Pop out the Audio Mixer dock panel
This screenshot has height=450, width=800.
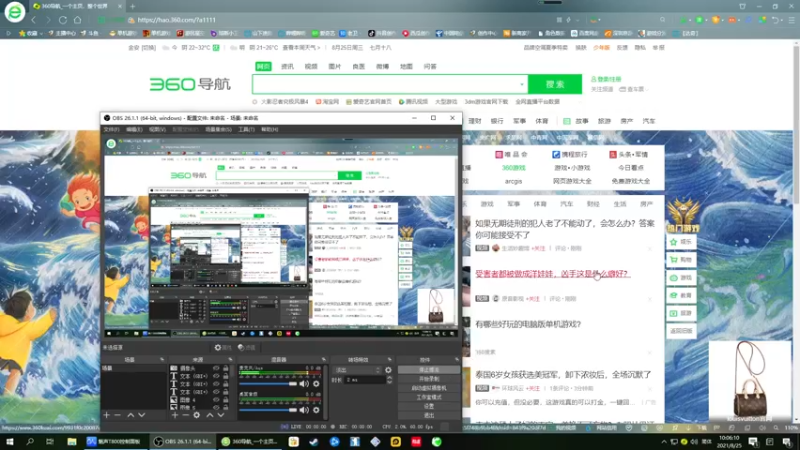tap(323, 360)
